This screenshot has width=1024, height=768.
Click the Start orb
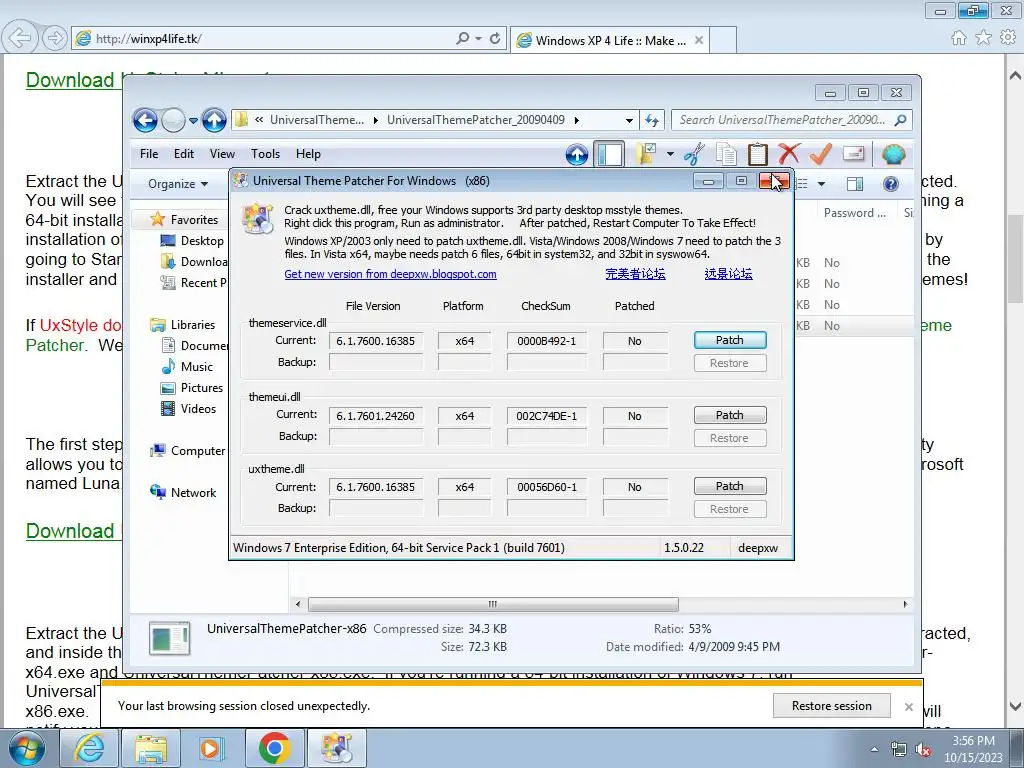(27, 748)
